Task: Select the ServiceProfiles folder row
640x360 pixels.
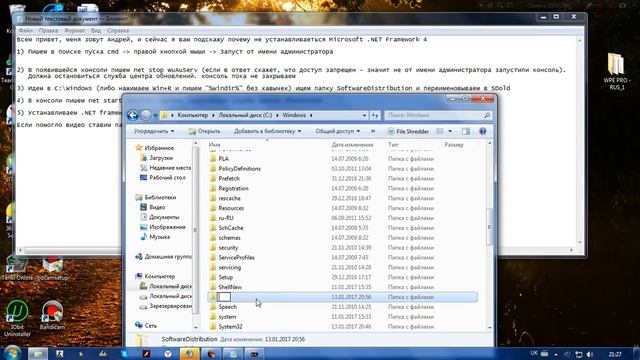Action: (342, 258)
